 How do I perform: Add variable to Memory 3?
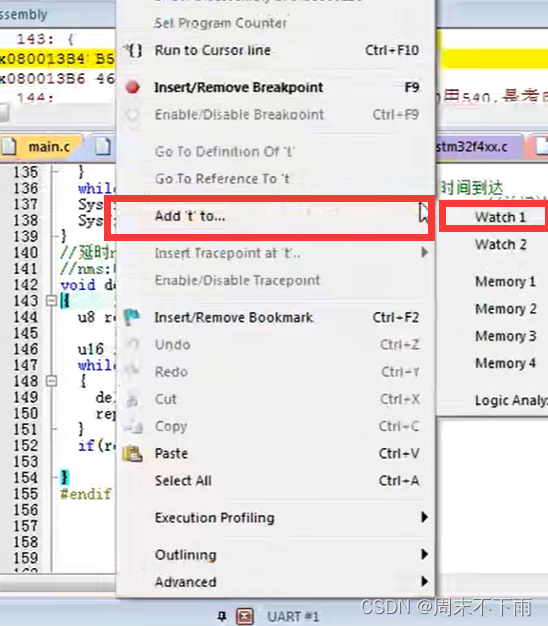pyautogui.click(x=505, y=336)
